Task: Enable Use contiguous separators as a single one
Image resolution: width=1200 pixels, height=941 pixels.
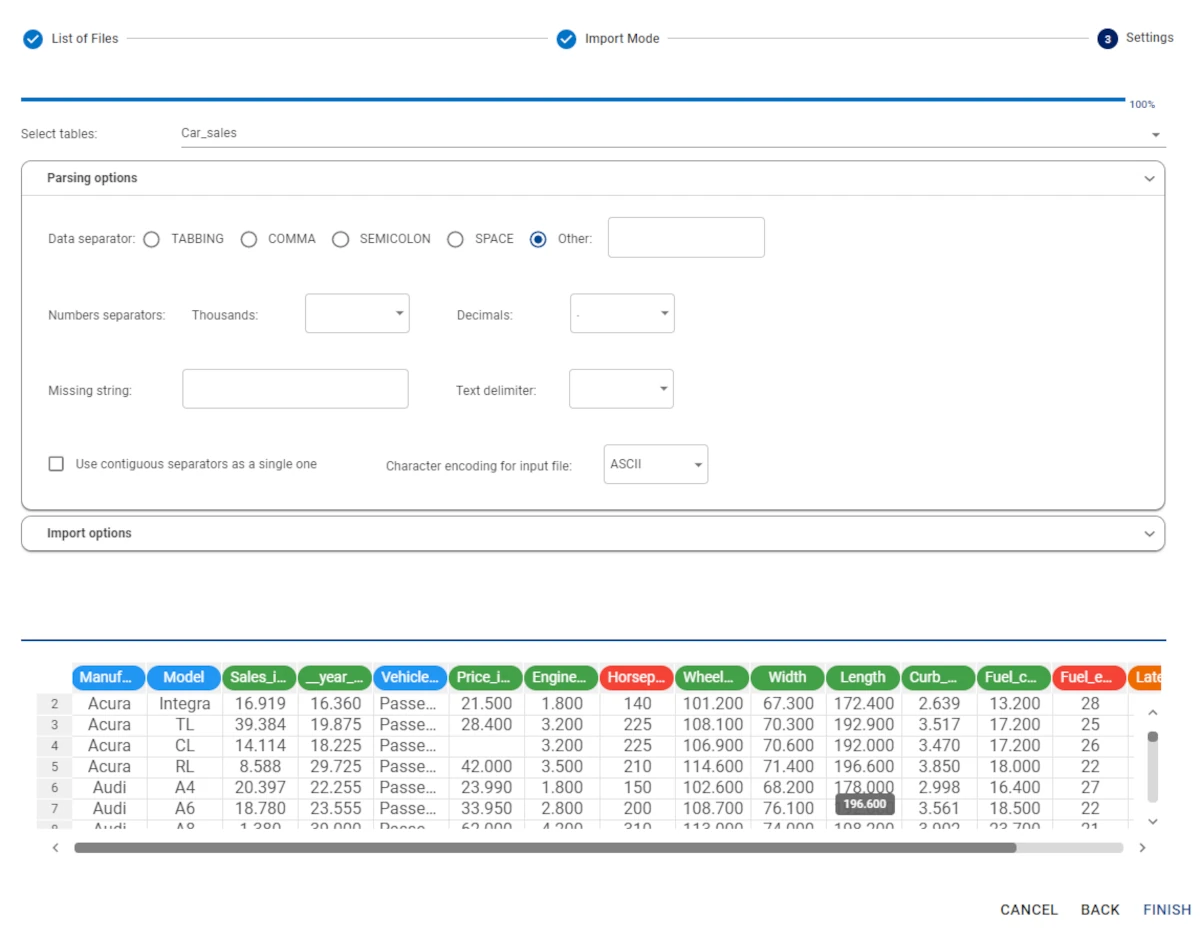Action: click(56, 464)
